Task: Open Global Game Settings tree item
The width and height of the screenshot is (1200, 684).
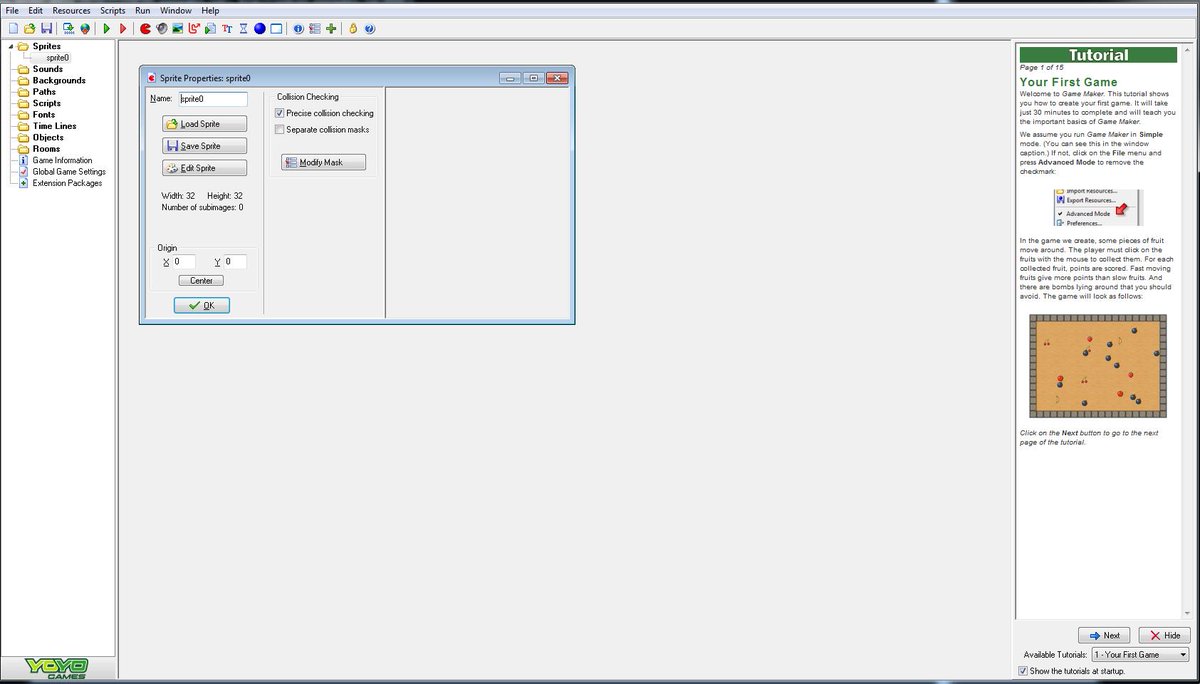Action: coord(69,172)
